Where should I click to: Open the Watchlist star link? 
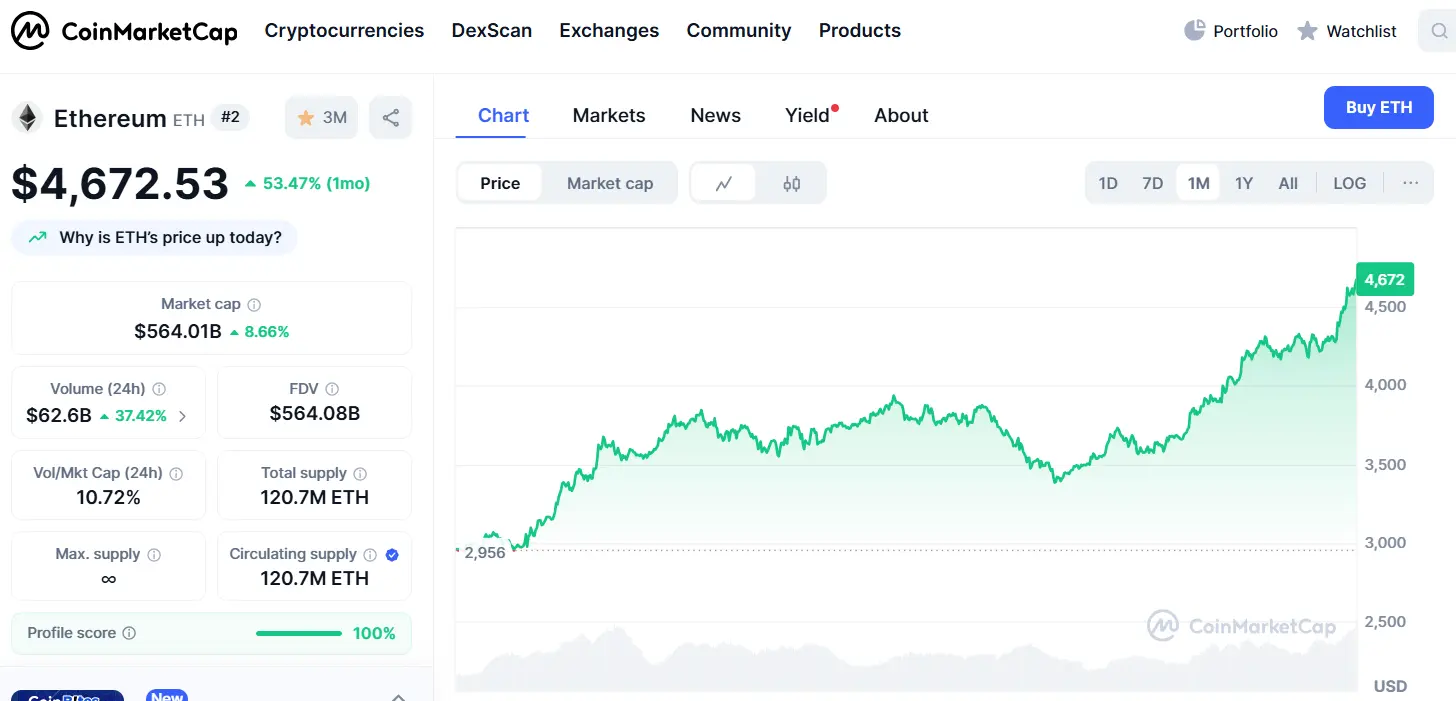click(1346, 31)
